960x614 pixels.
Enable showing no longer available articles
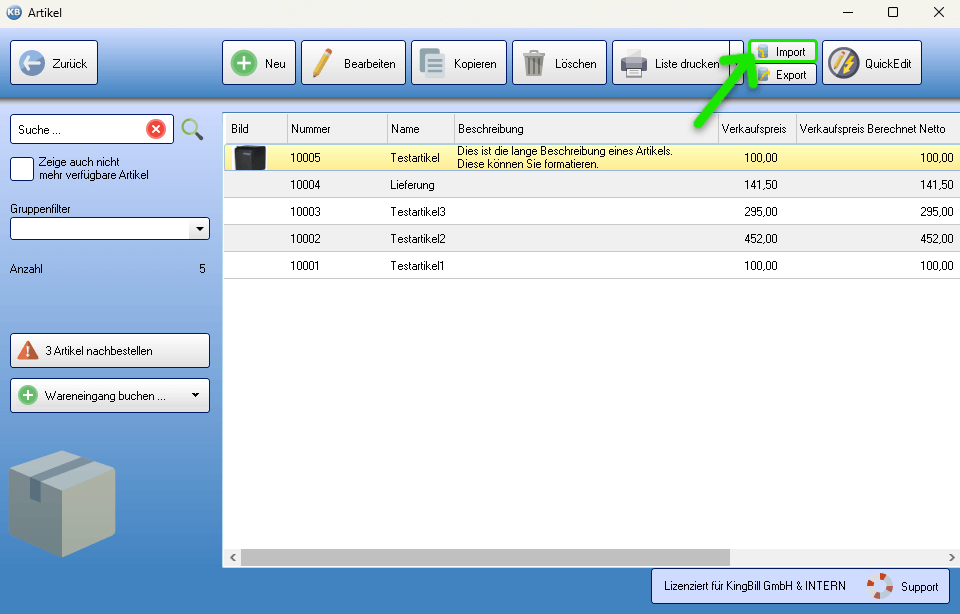point(22,168)
